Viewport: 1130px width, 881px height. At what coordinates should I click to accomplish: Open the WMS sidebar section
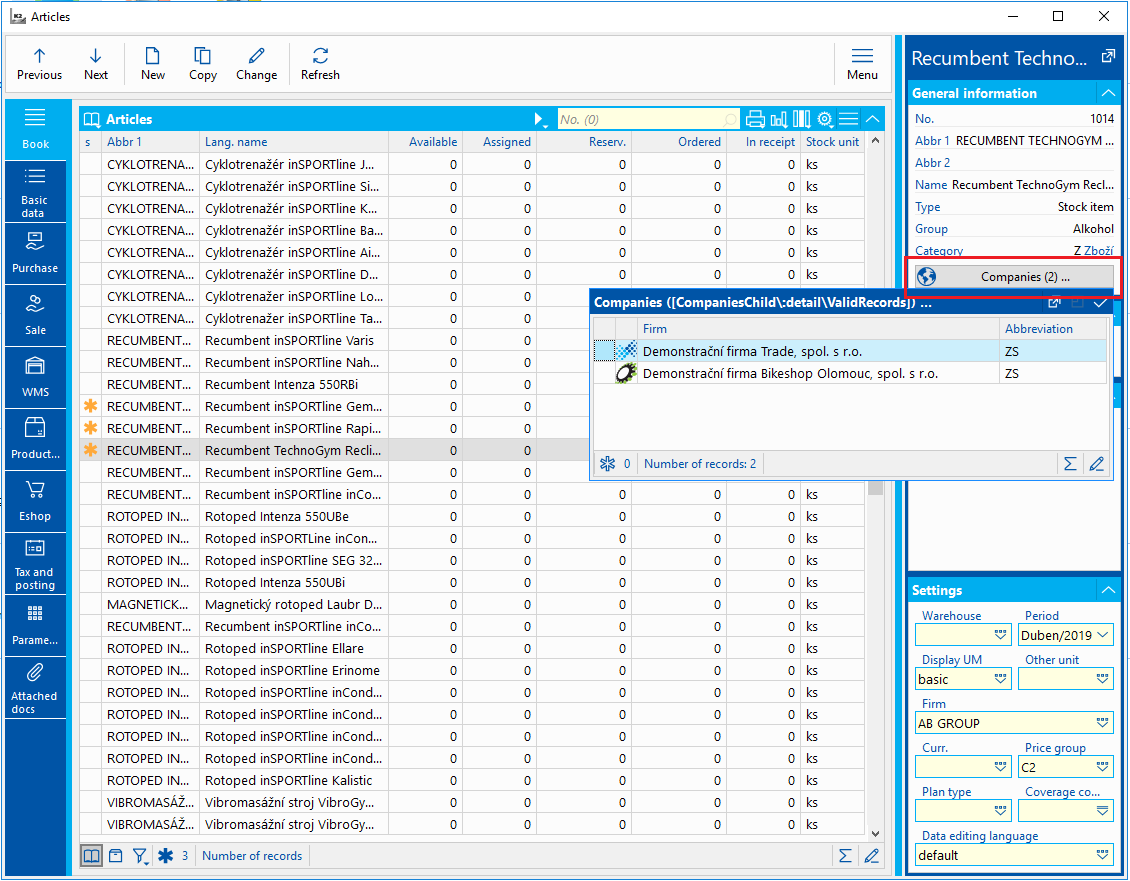click(35, 376)
